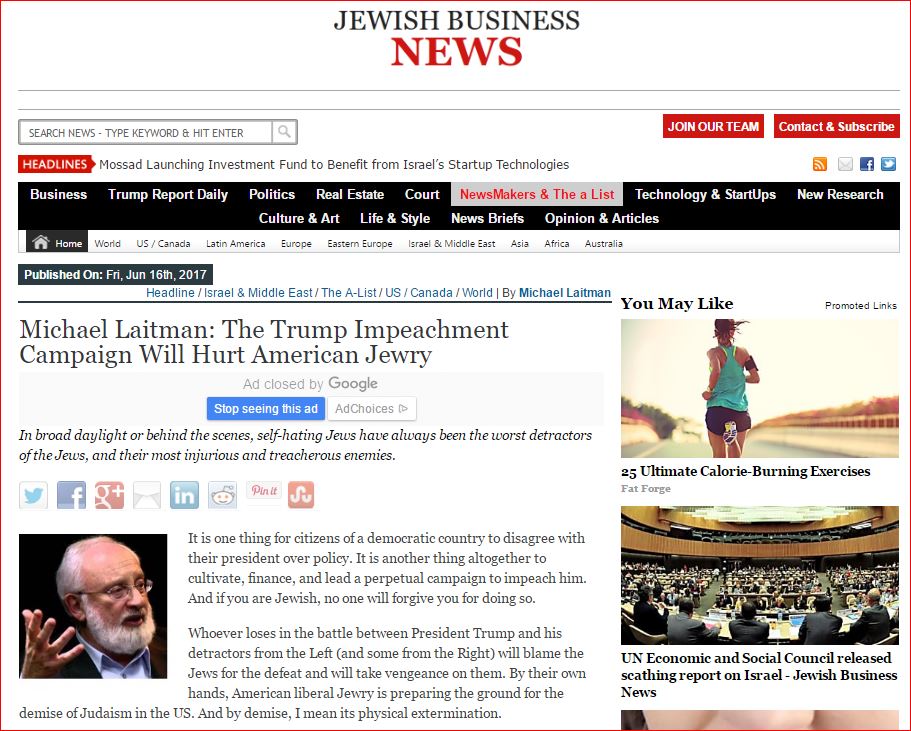Screen dimensions: 911x731
Task: Open the 25 Ultimate Calorie-Burning Exercises thumbnail
Action: point(760,389)
